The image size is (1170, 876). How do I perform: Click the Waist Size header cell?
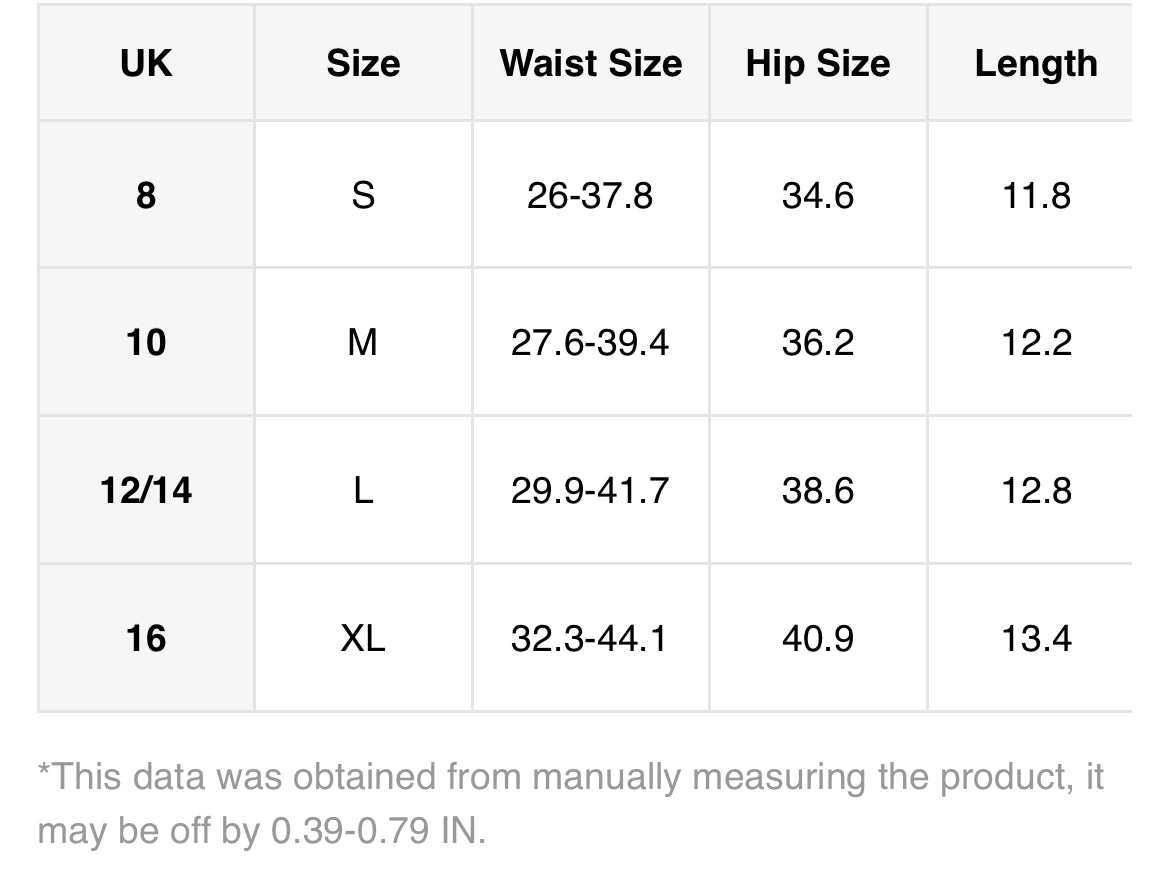(591, 63)
